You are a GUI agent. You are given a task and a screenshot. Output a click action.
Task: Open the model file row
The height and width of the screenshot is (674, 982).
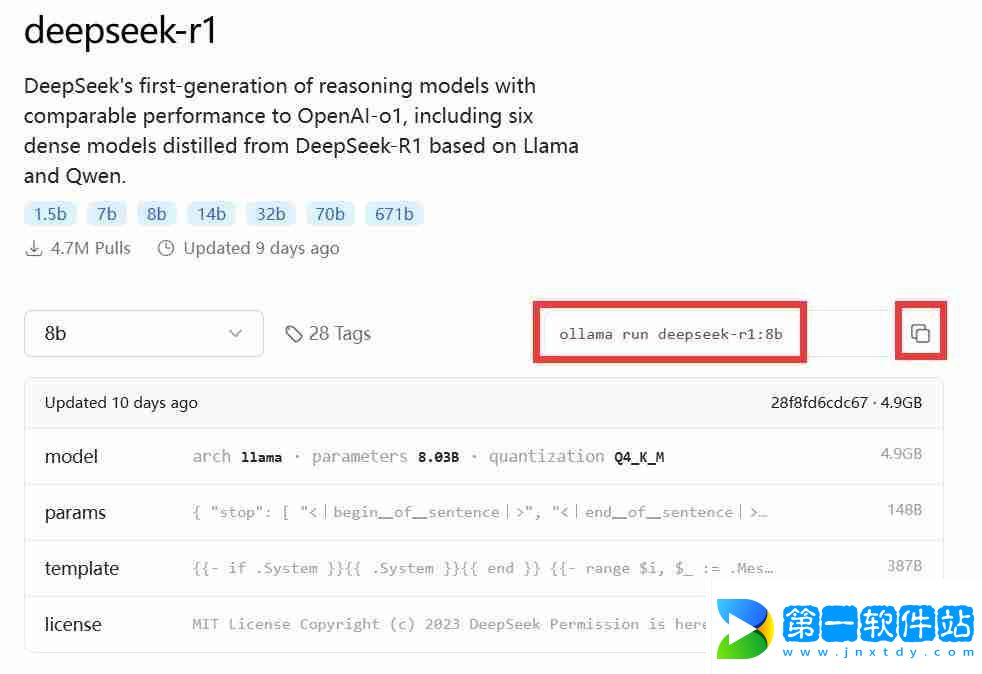click(x=483, y=456)
